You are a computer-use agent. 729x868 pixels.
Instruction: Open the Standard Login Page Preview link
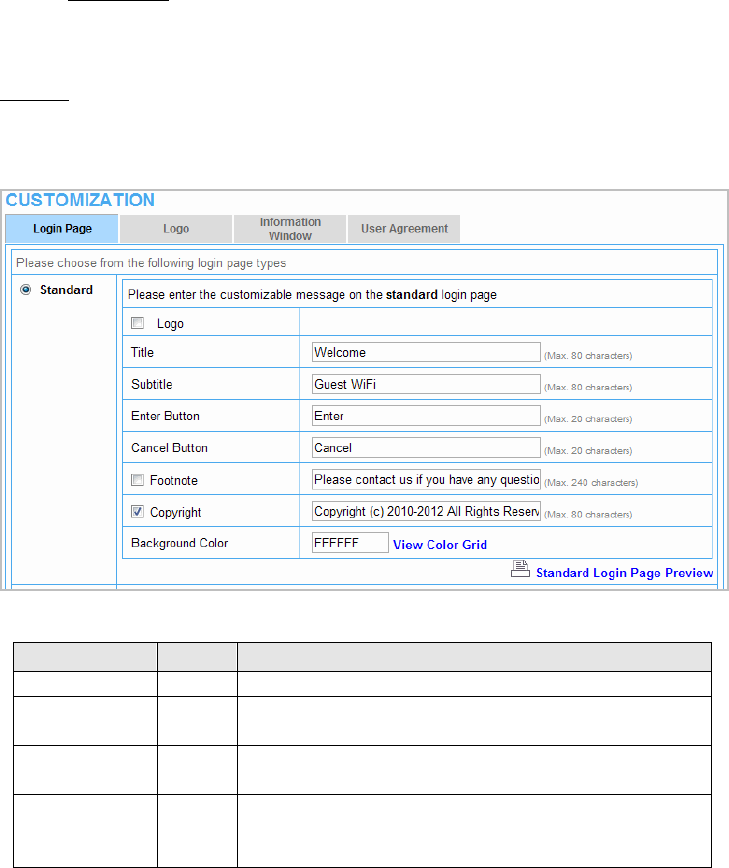tap(624, 572)
